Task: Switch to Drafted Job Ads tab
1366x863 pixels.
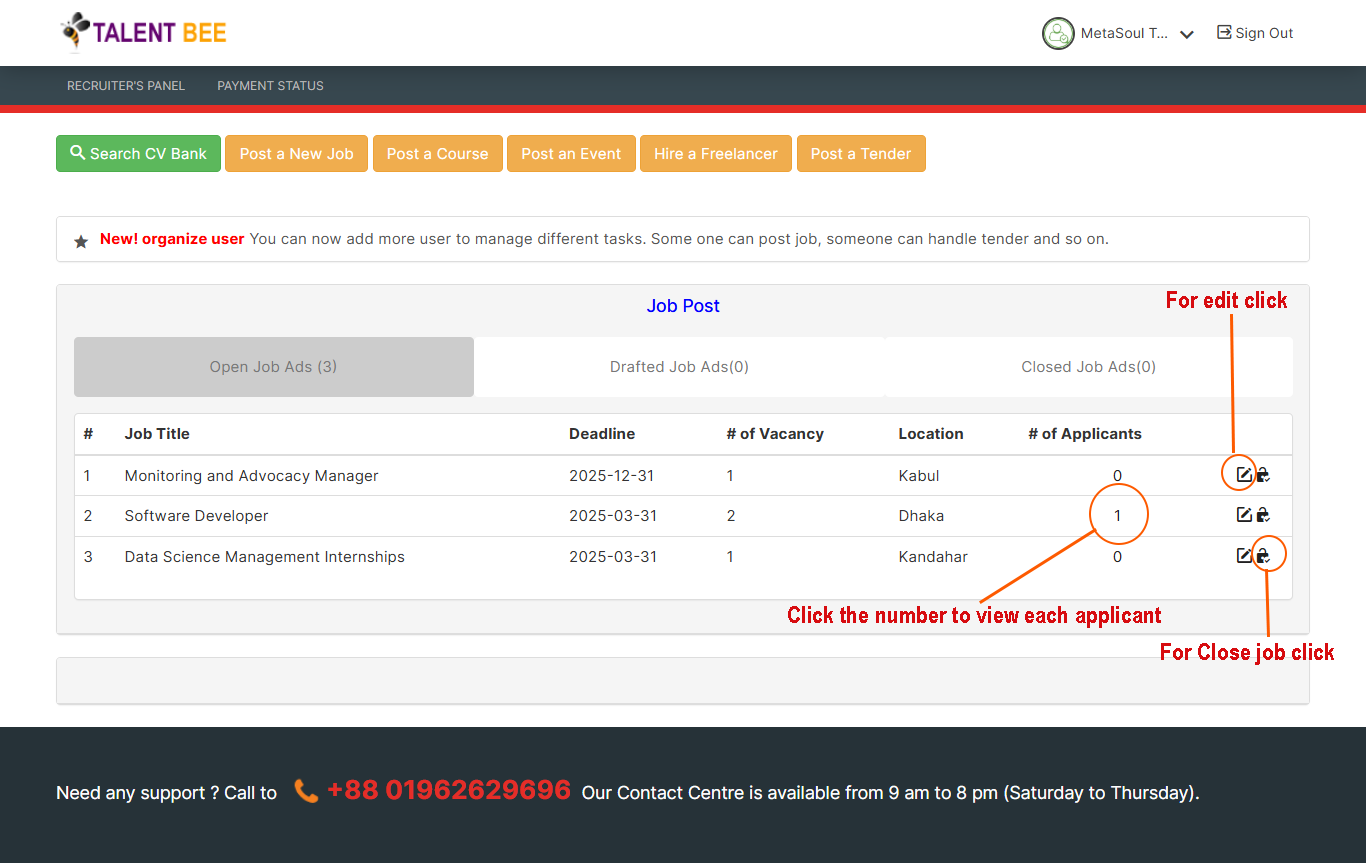Action: pos(679,367)
